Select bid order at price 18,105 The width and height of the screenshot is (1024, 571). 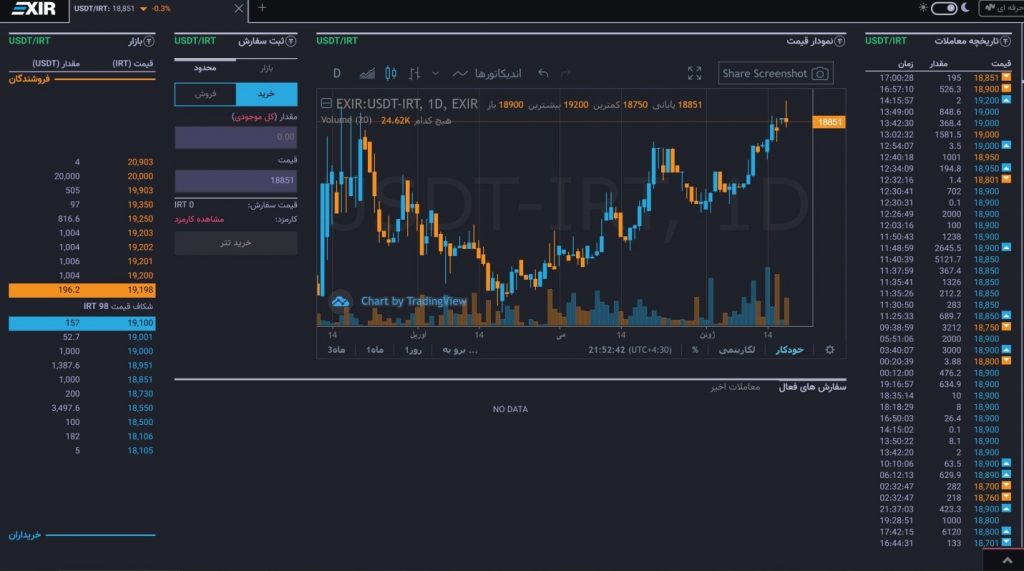82,450
